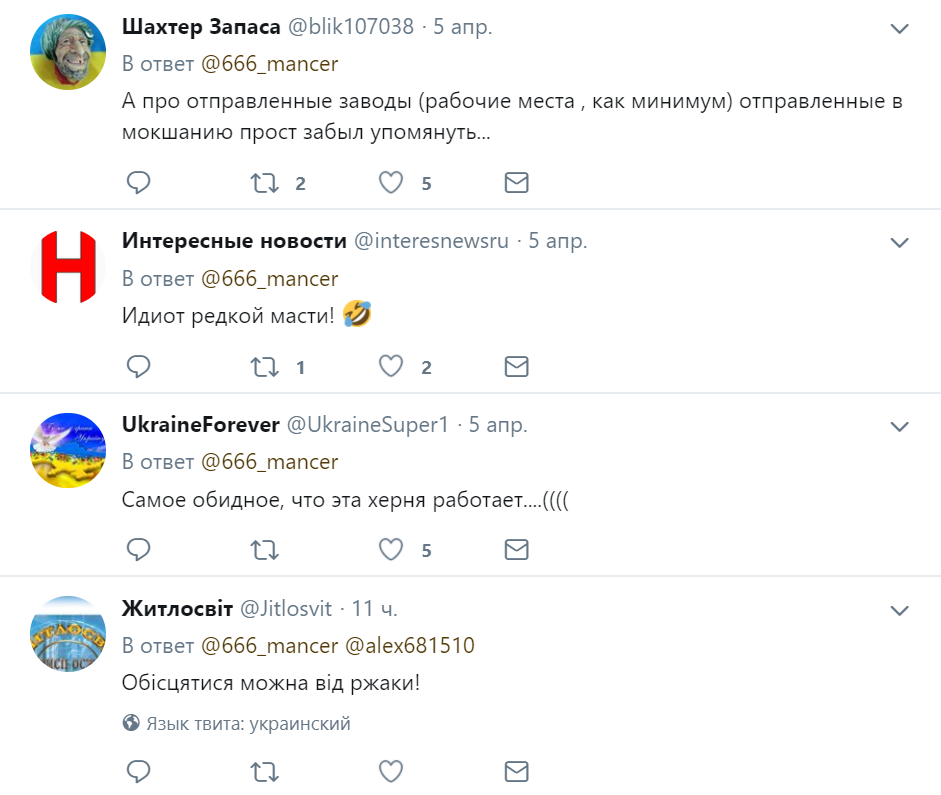Open the Интересные новости profile avatar
The image size is (941, 795).
point(68,266)
